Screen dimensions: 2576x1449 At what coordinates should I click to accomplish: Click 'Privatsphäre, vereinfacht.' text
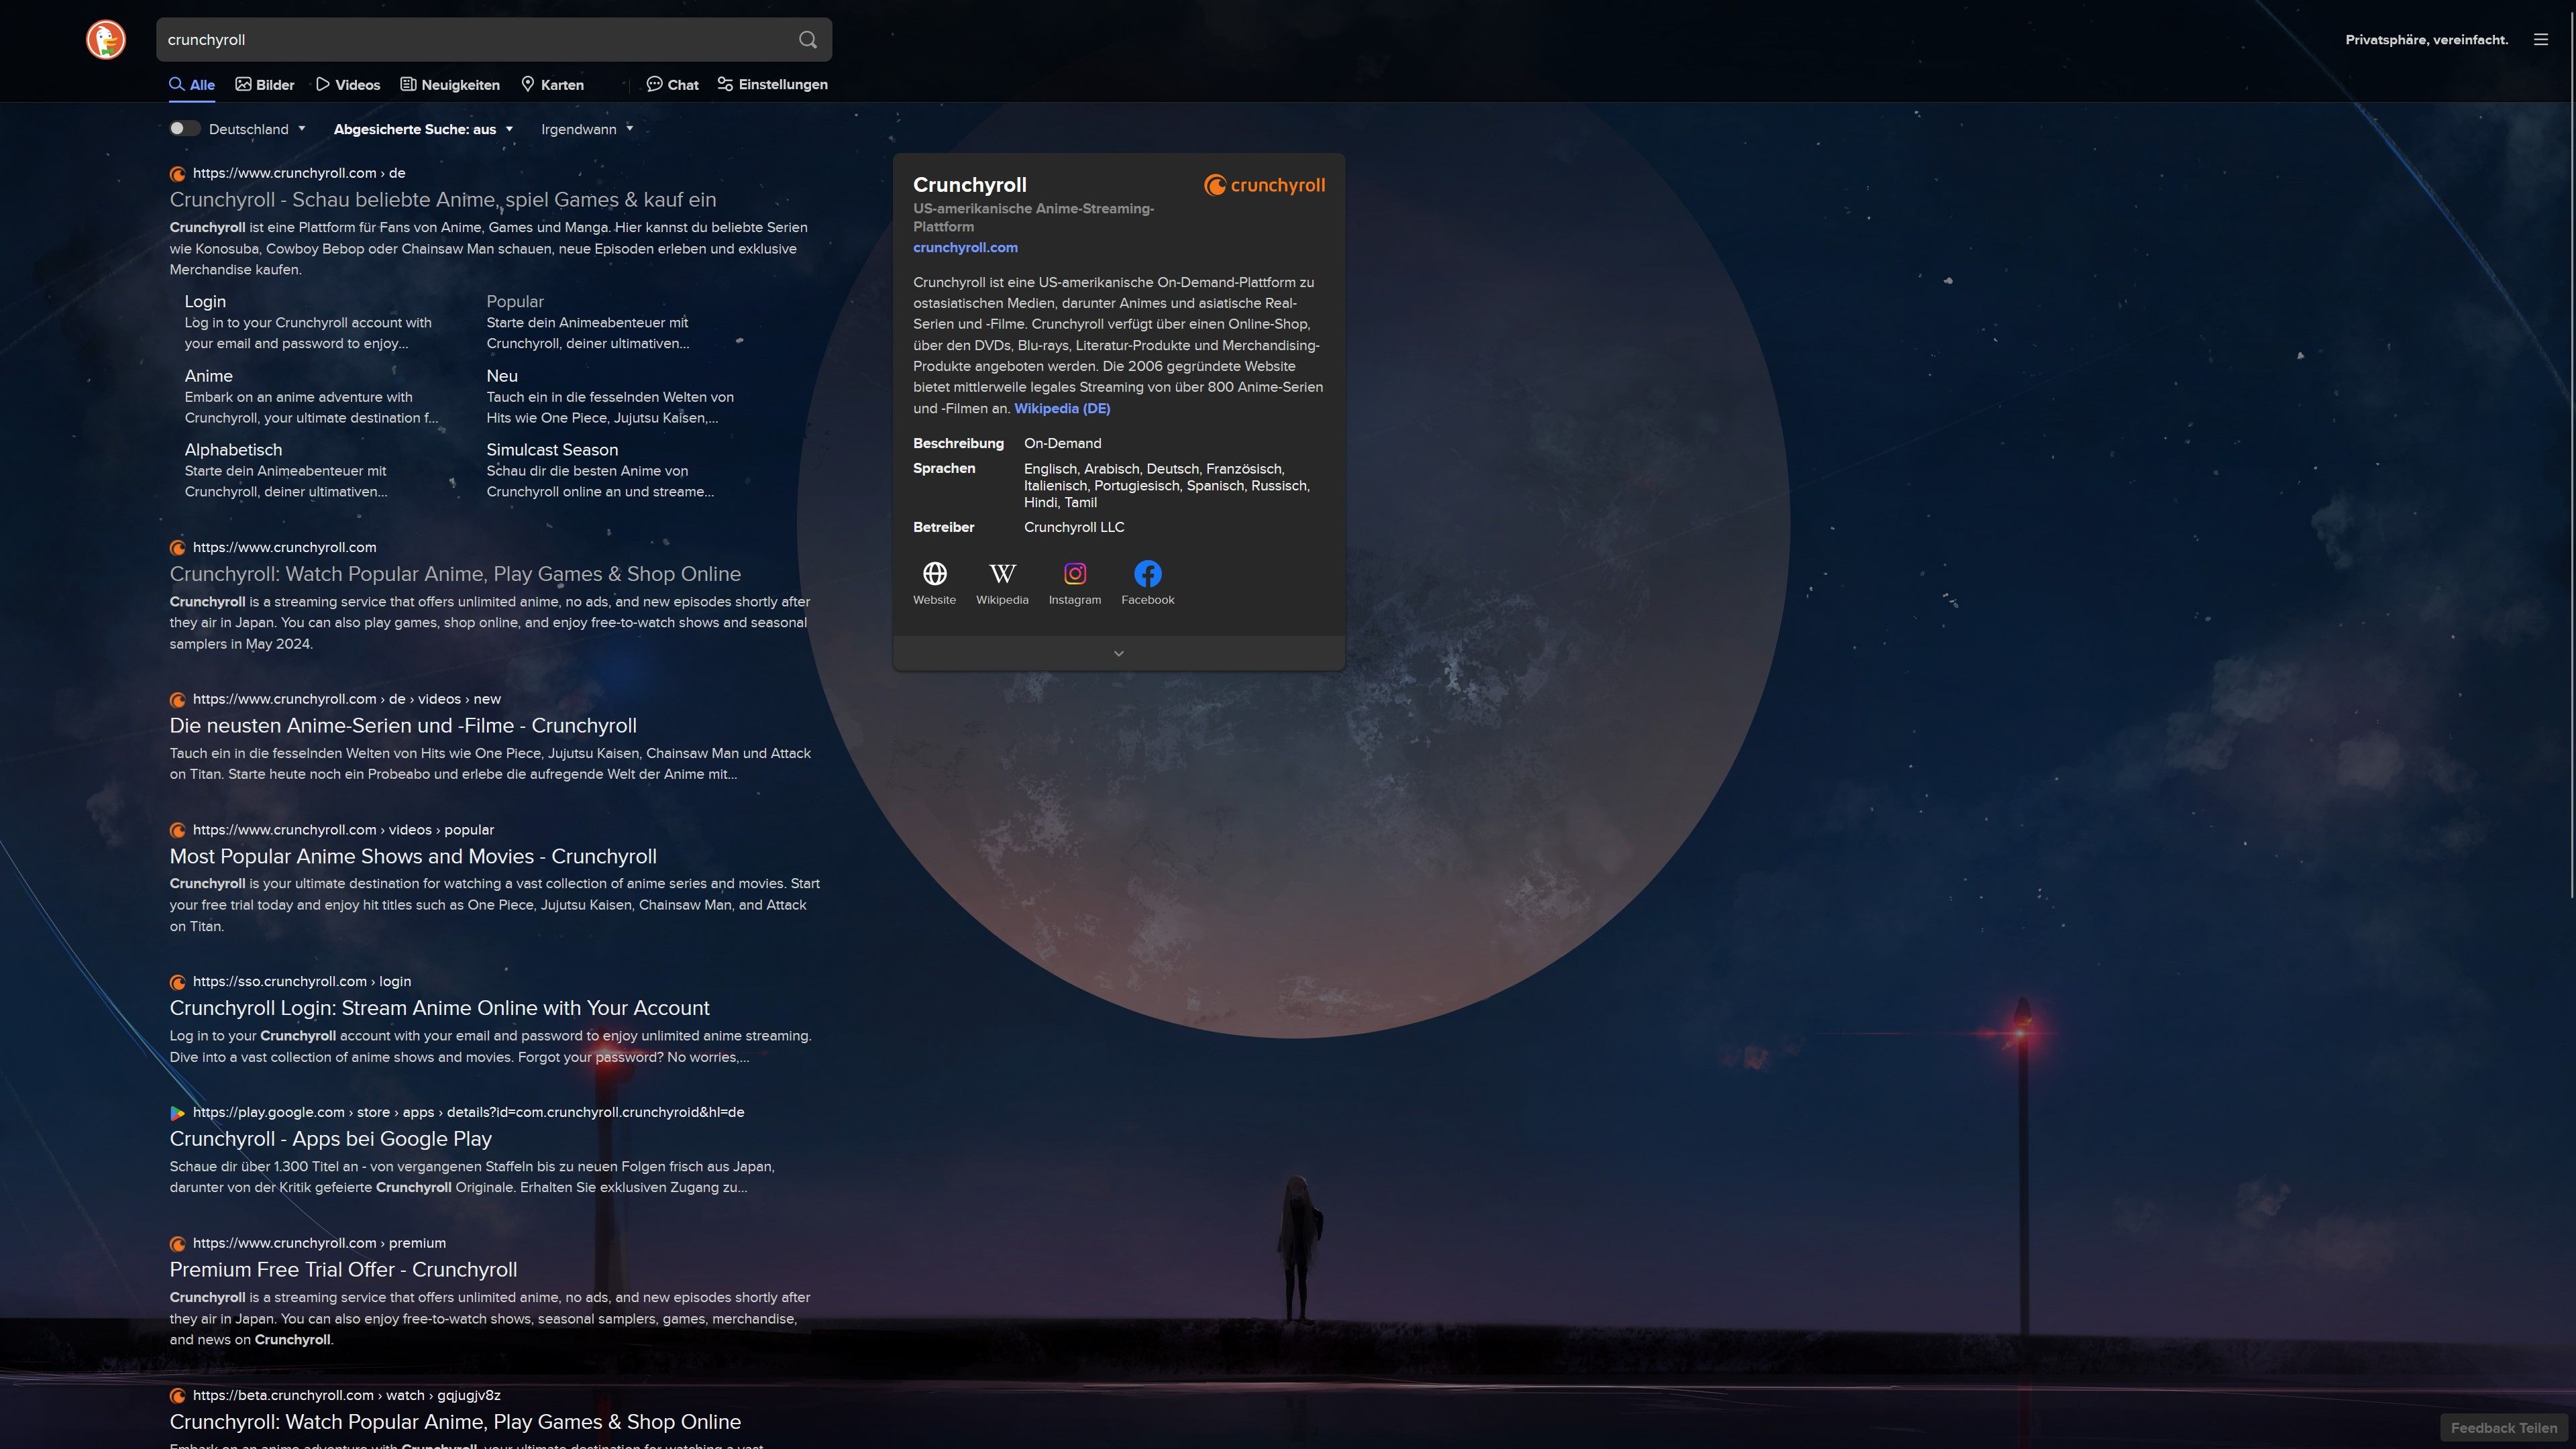(x=2427, y=40)
